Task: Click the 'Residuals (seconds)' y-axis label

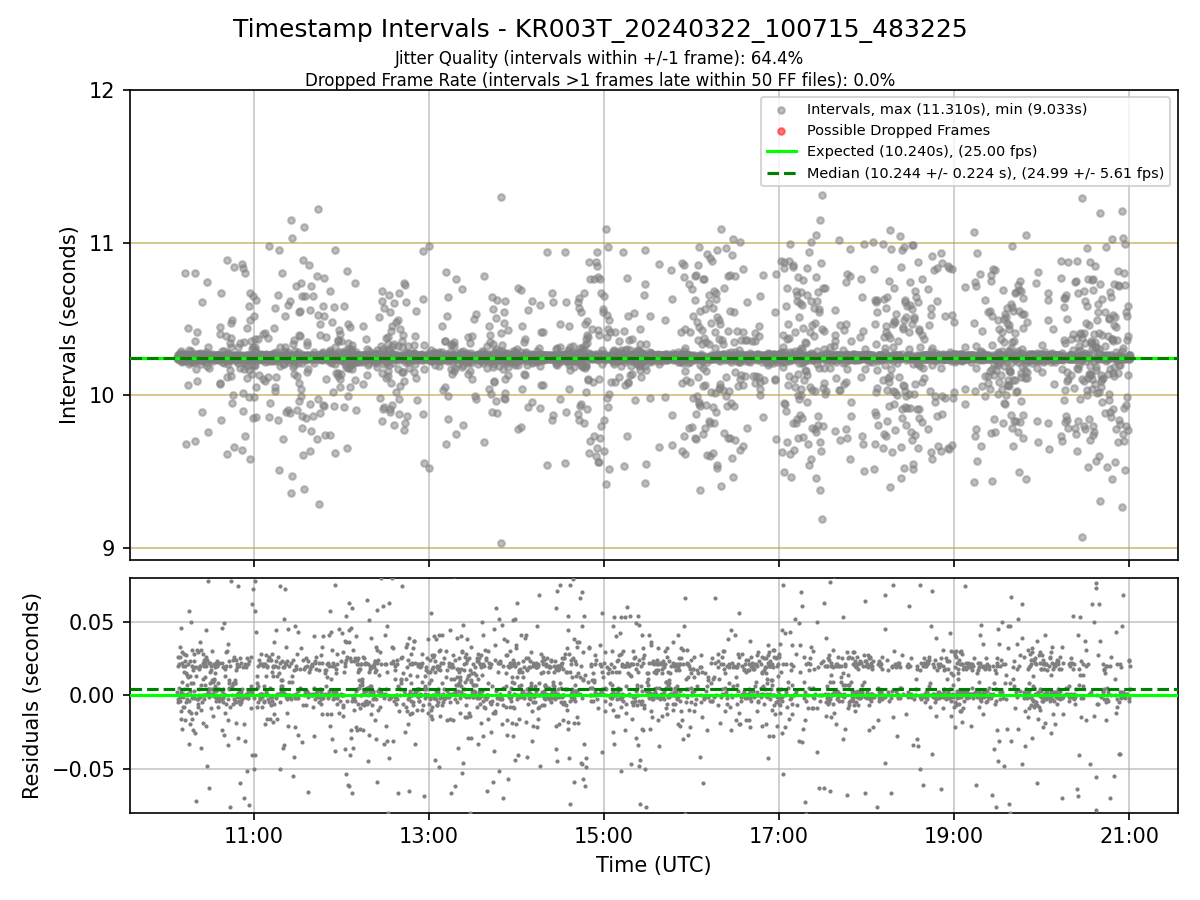Action: (31, 696)
